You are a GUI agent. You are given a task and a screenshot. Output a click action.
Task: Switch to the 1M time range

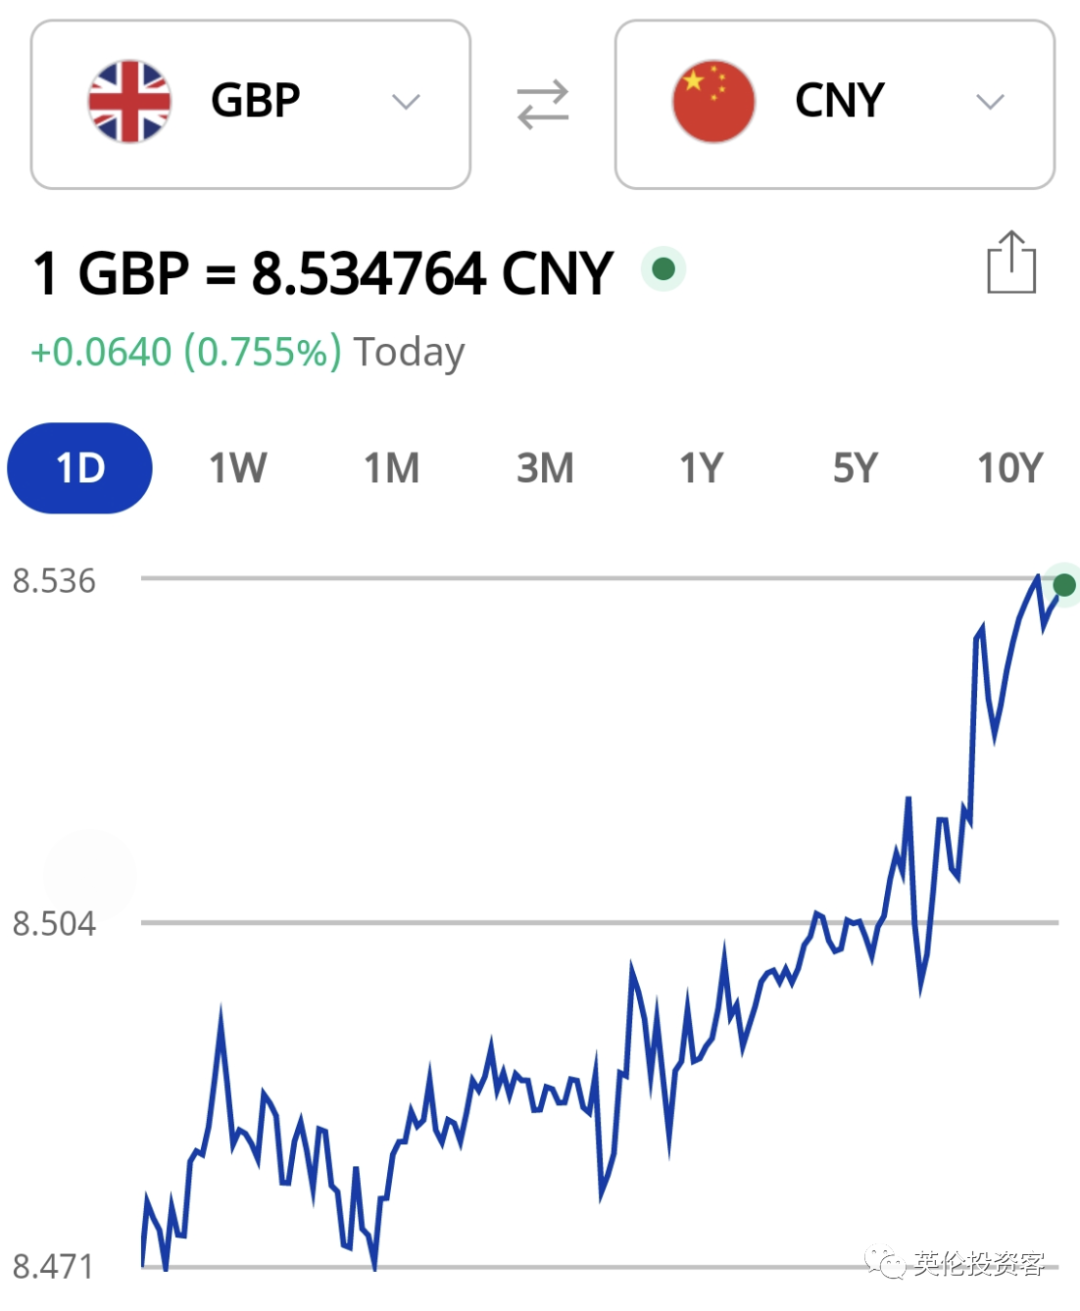point(391,468)
